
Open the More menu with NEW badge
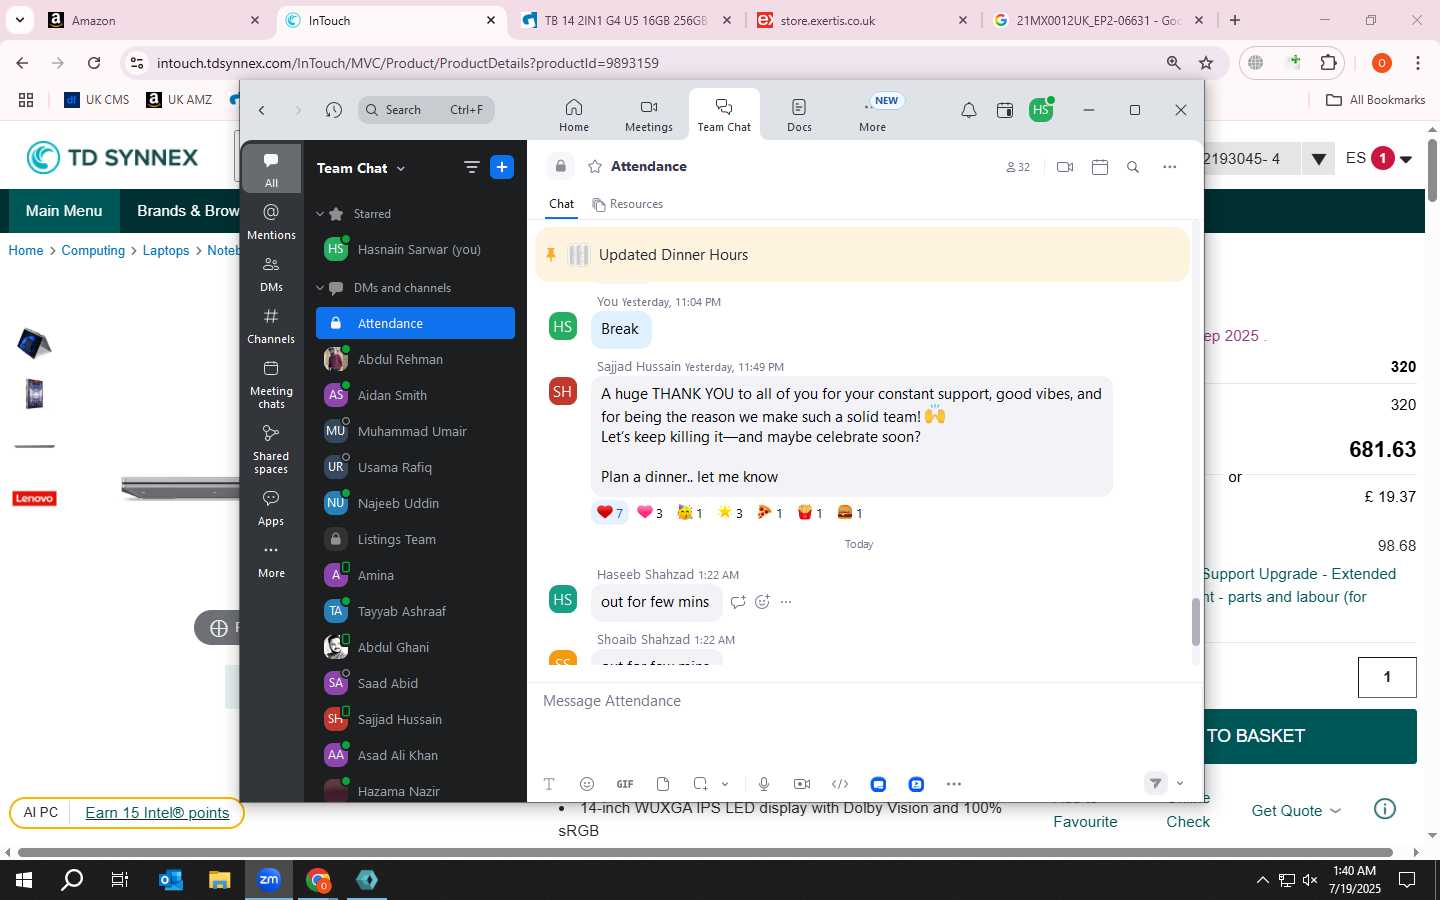[x=873, y=115]
